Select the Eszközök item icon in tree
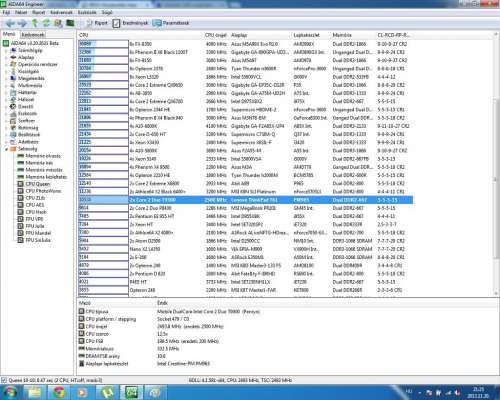Screen dimensions: 500x400 (13, 114)
